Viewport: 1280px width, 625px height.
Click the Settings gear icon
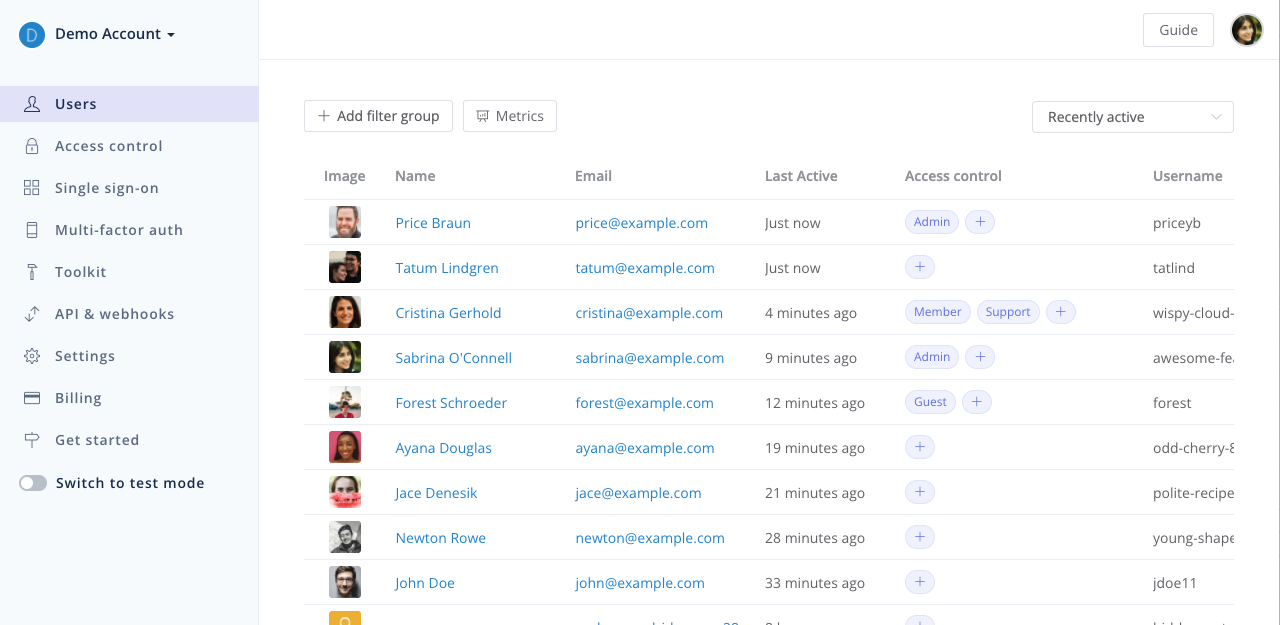click(33, 355)
